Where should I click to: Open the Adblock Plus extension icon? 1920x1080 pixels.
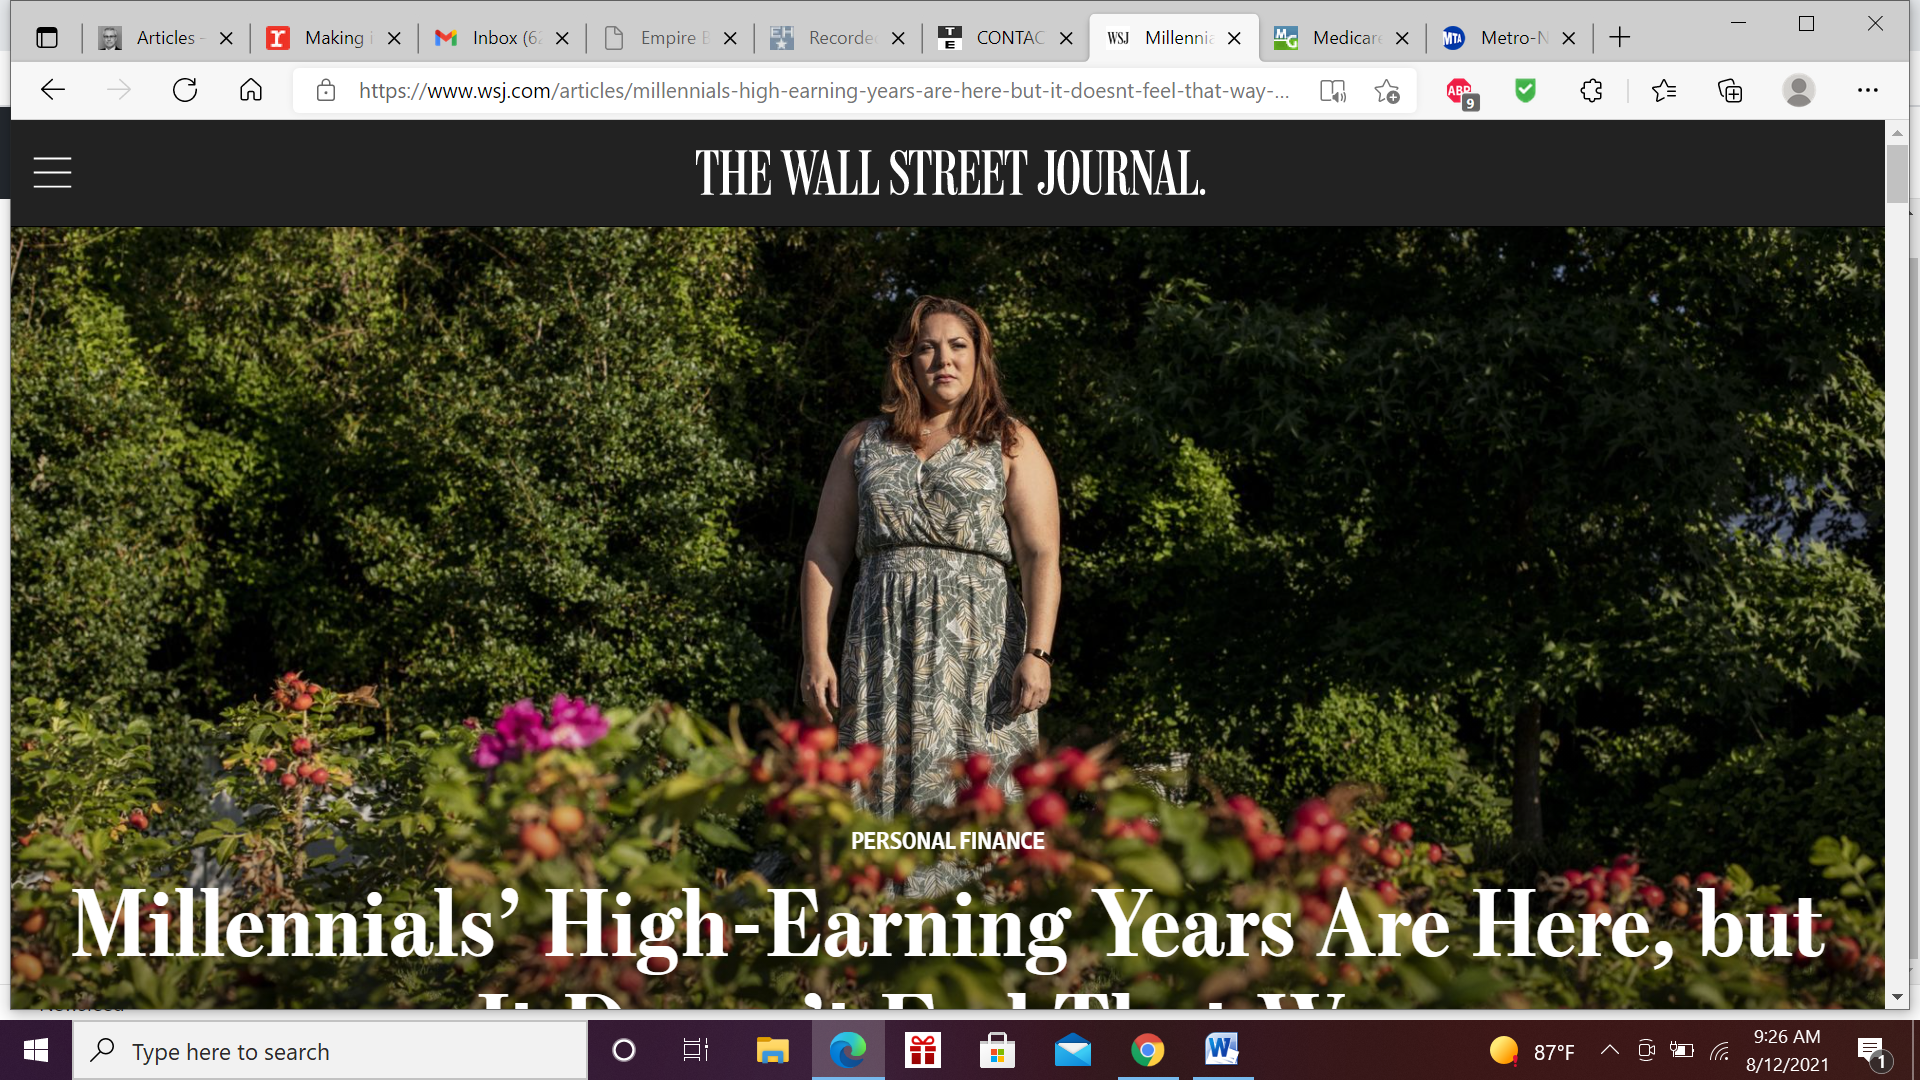tap(1461, 92)
